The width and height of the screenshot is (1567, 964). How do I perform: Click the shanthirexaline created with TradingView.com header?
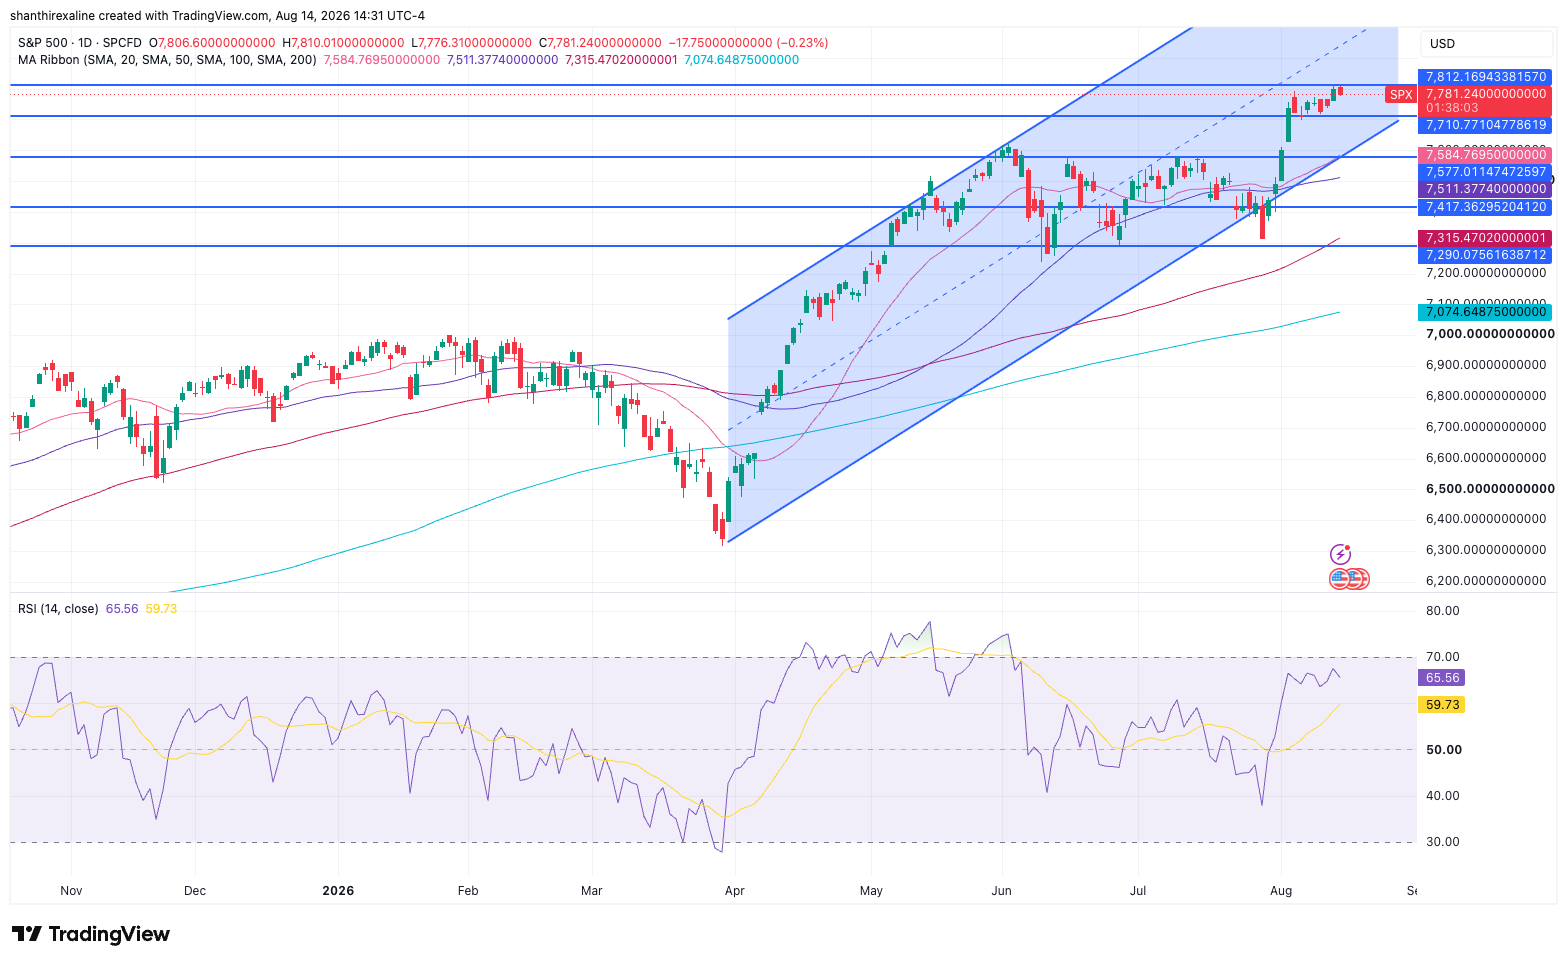coord(217,15)
